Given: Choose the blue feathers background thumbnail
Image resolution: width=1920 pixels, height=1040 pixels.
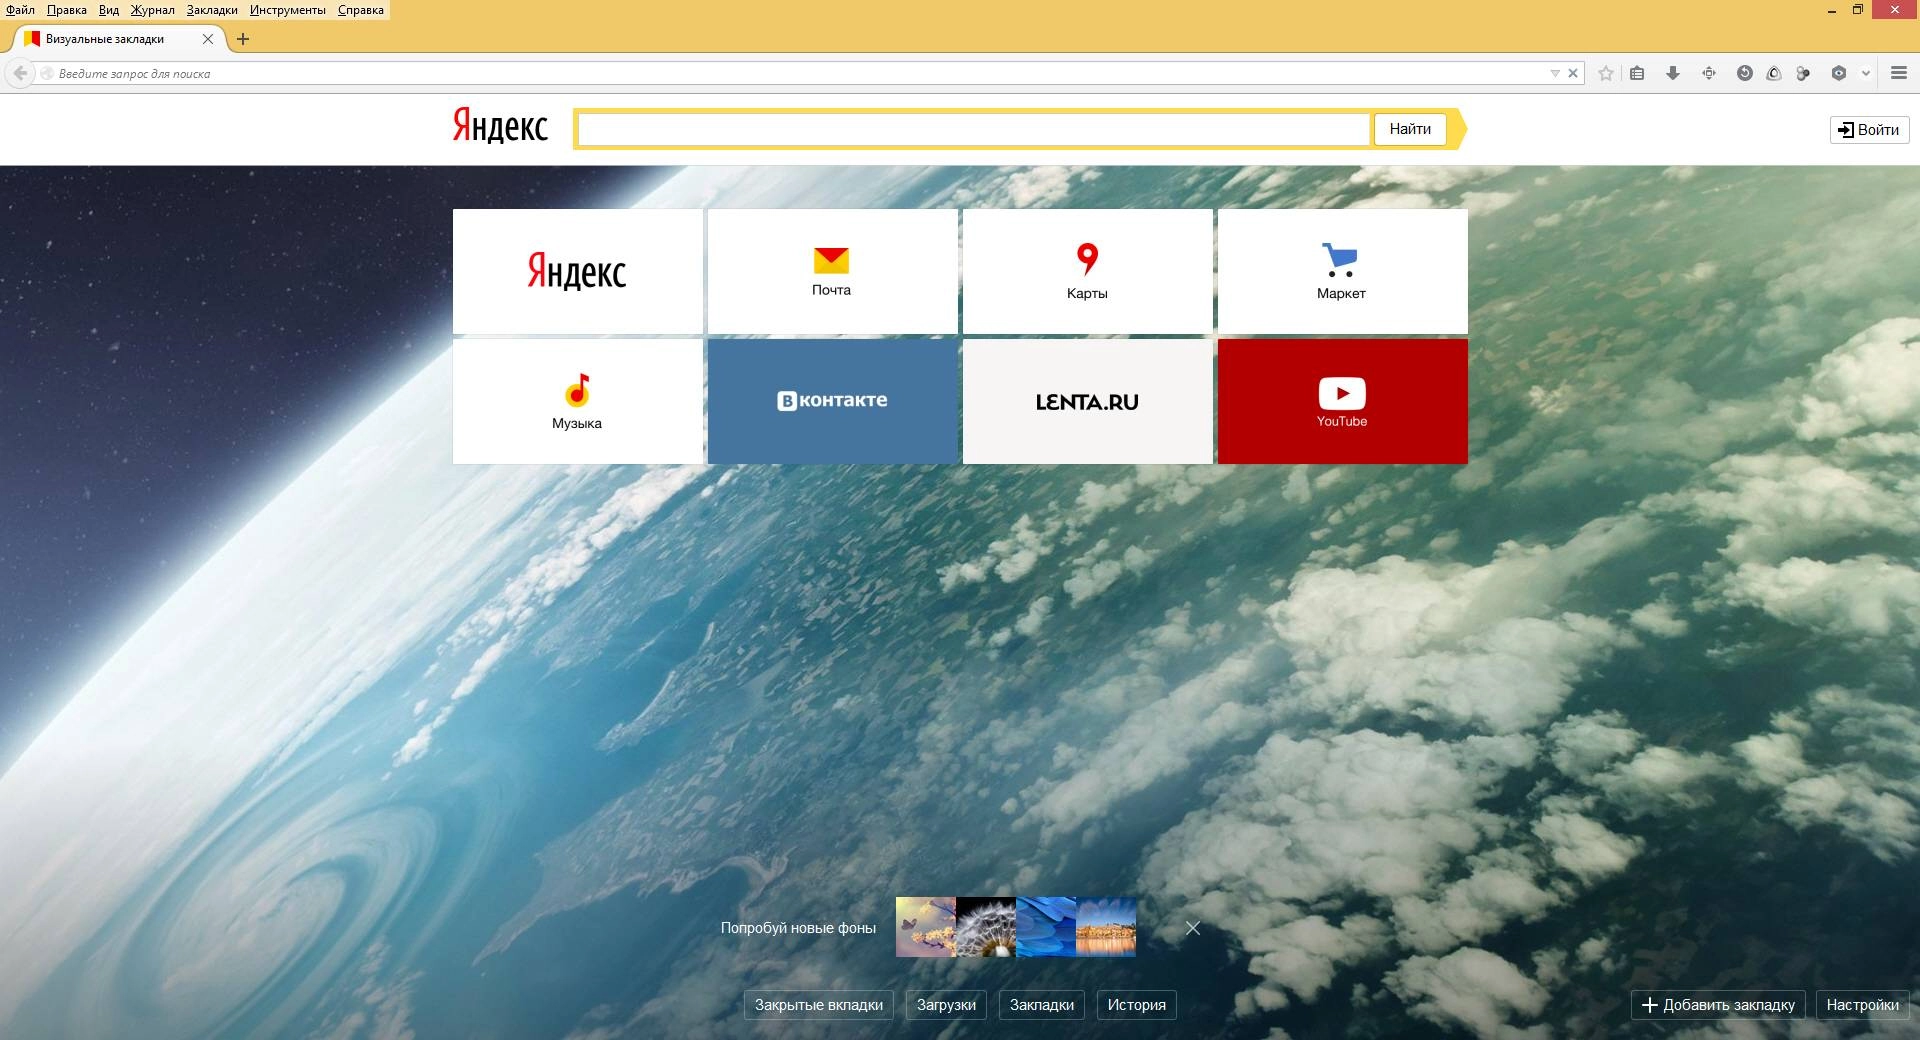Looking at the screenshot, I should (1046, 927).
